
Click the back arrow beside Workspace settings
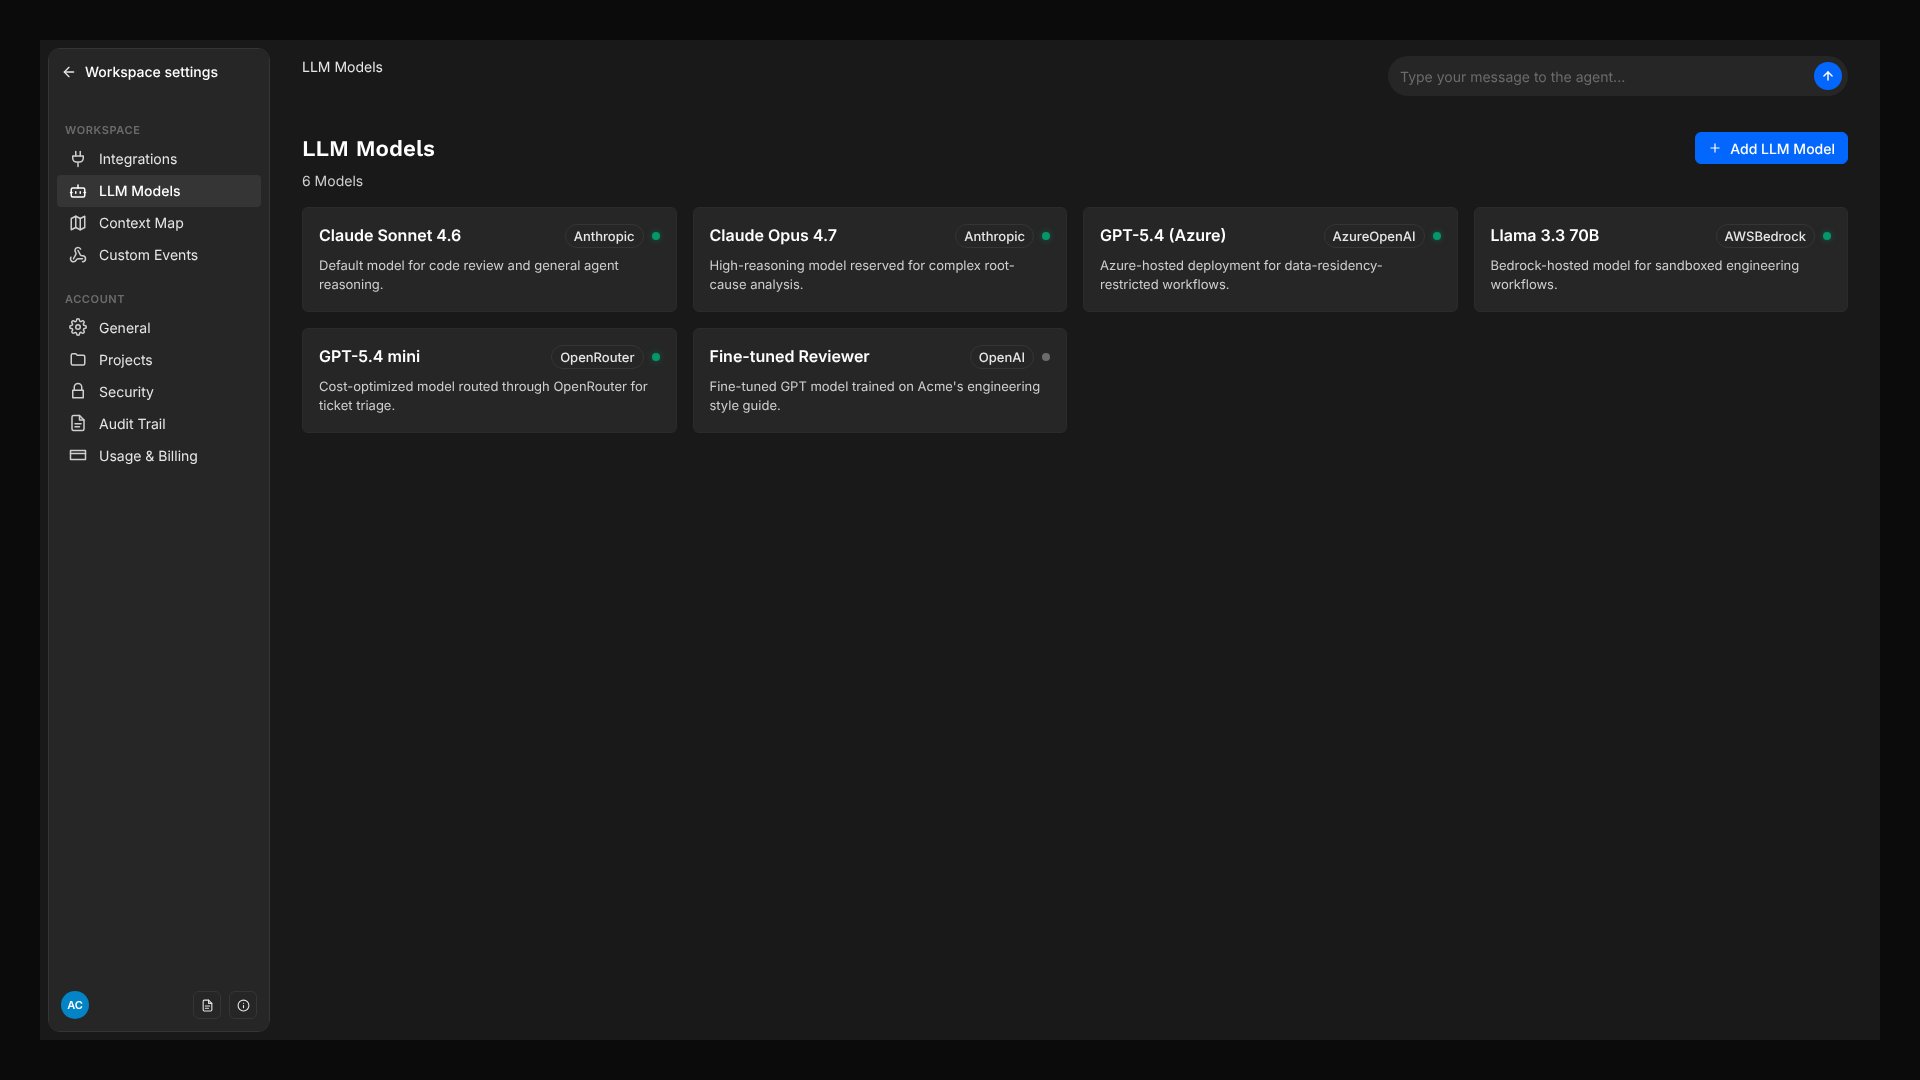68,72
